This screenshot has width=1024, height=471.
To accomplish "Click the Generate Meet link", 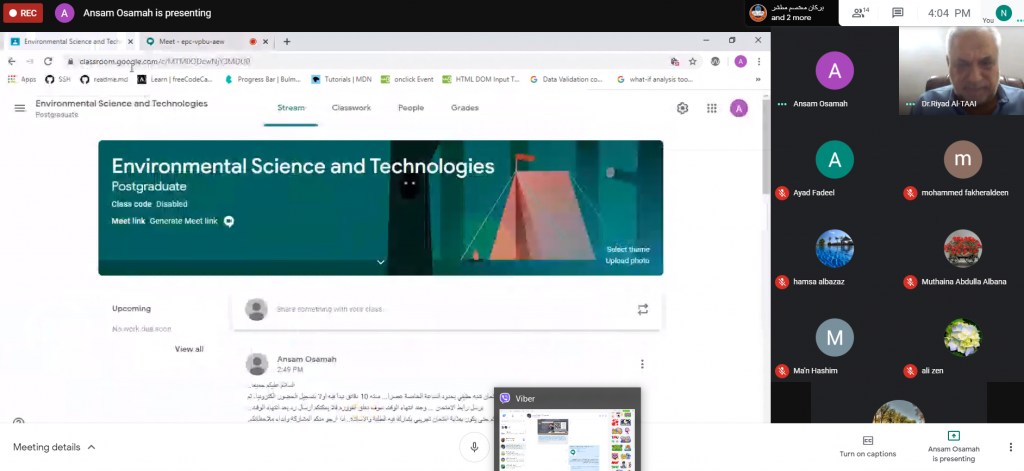I will pyautogui.click(x=183, y=221).
